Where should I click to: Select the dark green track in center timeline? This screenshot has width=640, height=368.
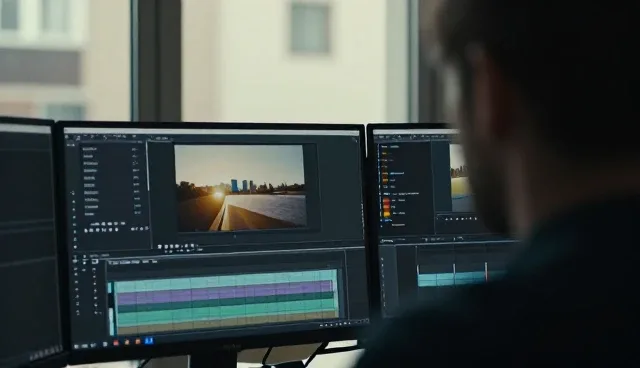click(225, 303)
